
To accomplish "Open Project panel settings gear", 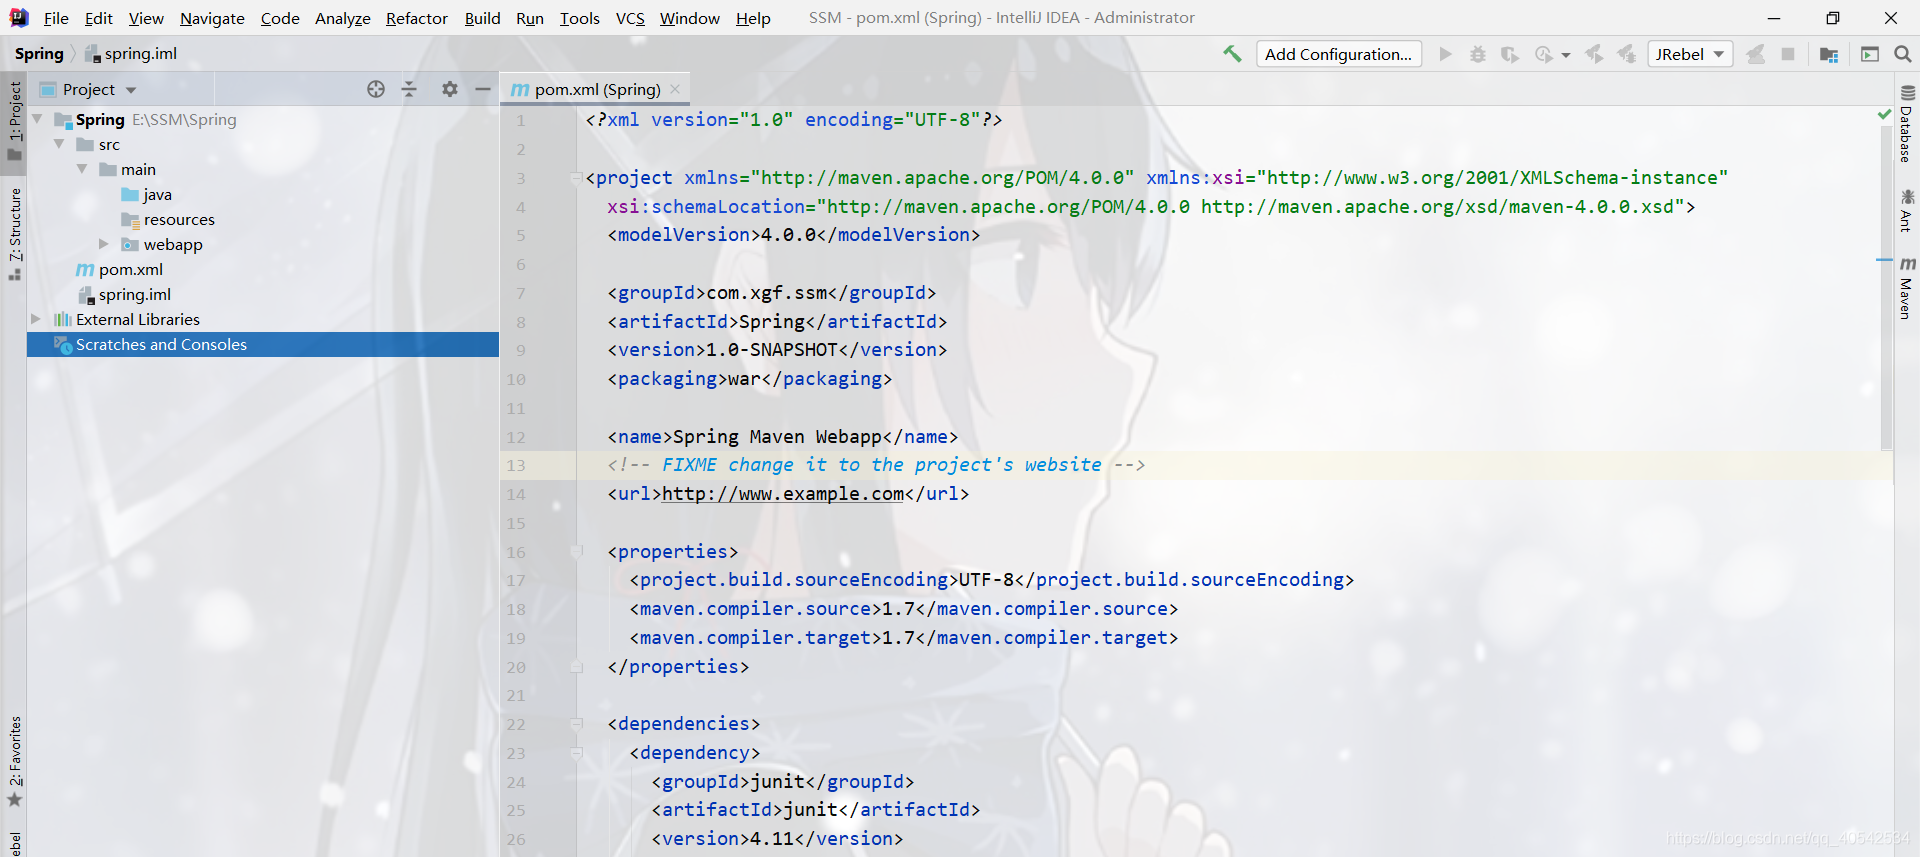I will click(450, 89).
